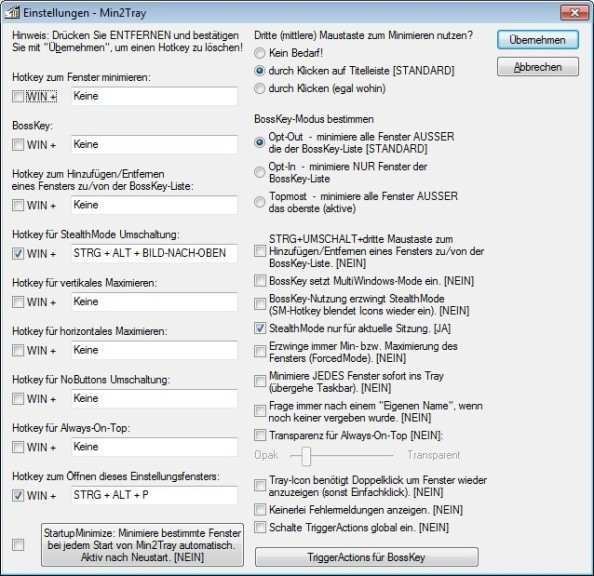Click the 'Opak' slider label
The height and width of the screenshot is (576, 594).
(266, 455)
